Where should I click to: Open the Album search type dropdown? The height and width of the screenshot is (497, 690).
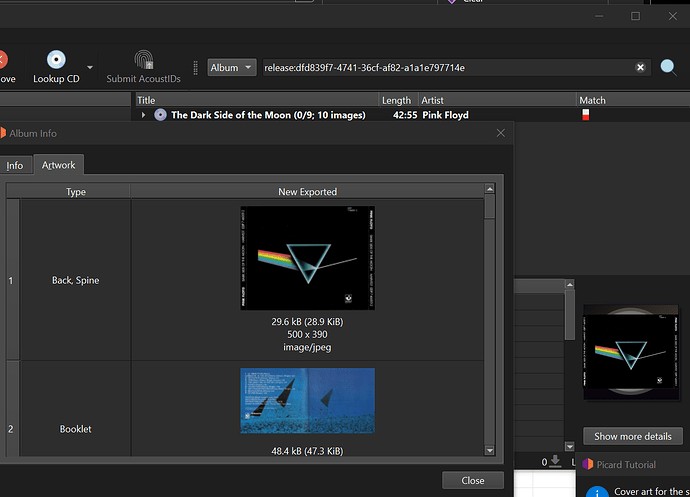(x=231, y=67)
